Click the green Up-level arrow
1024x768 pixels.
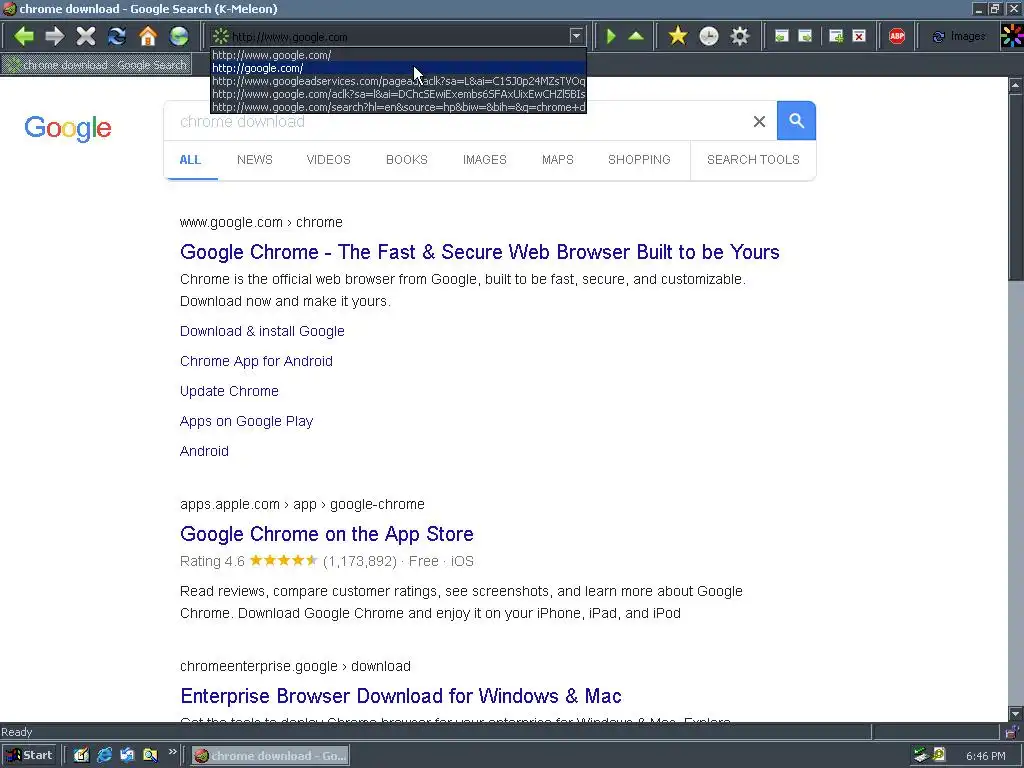[x=636, y=36]
